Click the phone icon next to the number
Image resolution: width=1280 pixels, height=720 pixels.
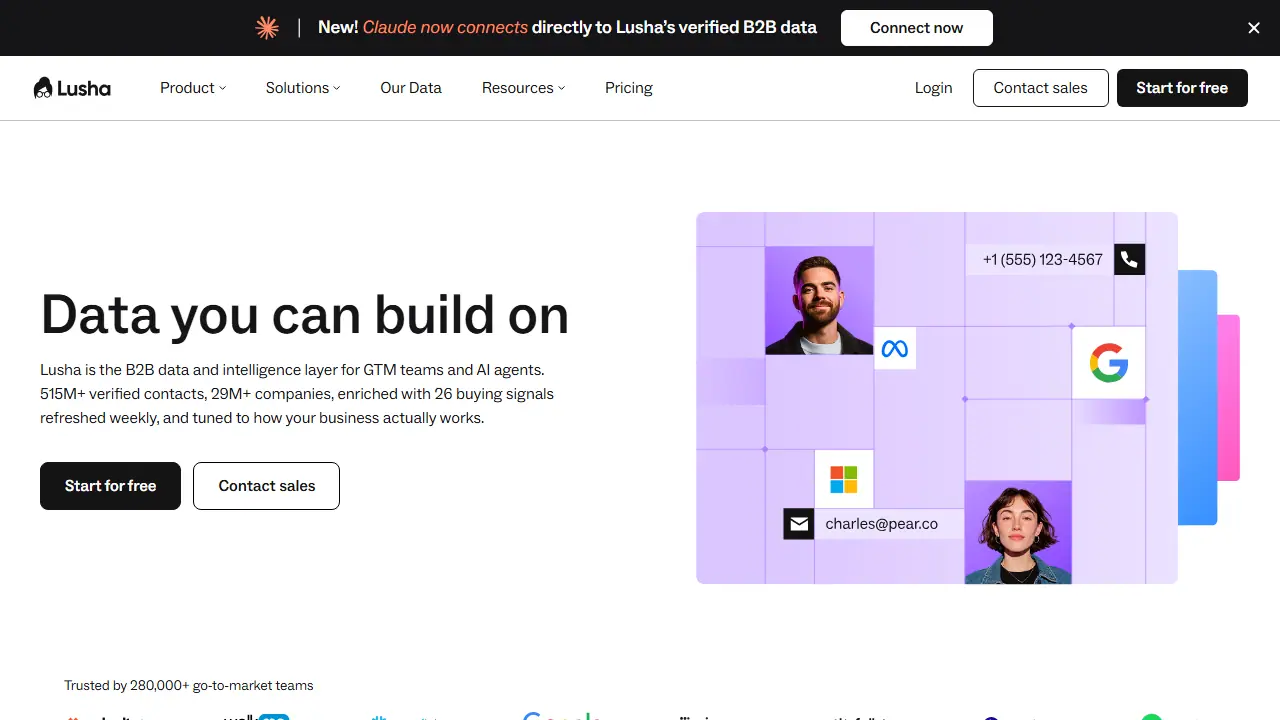coord(1129,259)
